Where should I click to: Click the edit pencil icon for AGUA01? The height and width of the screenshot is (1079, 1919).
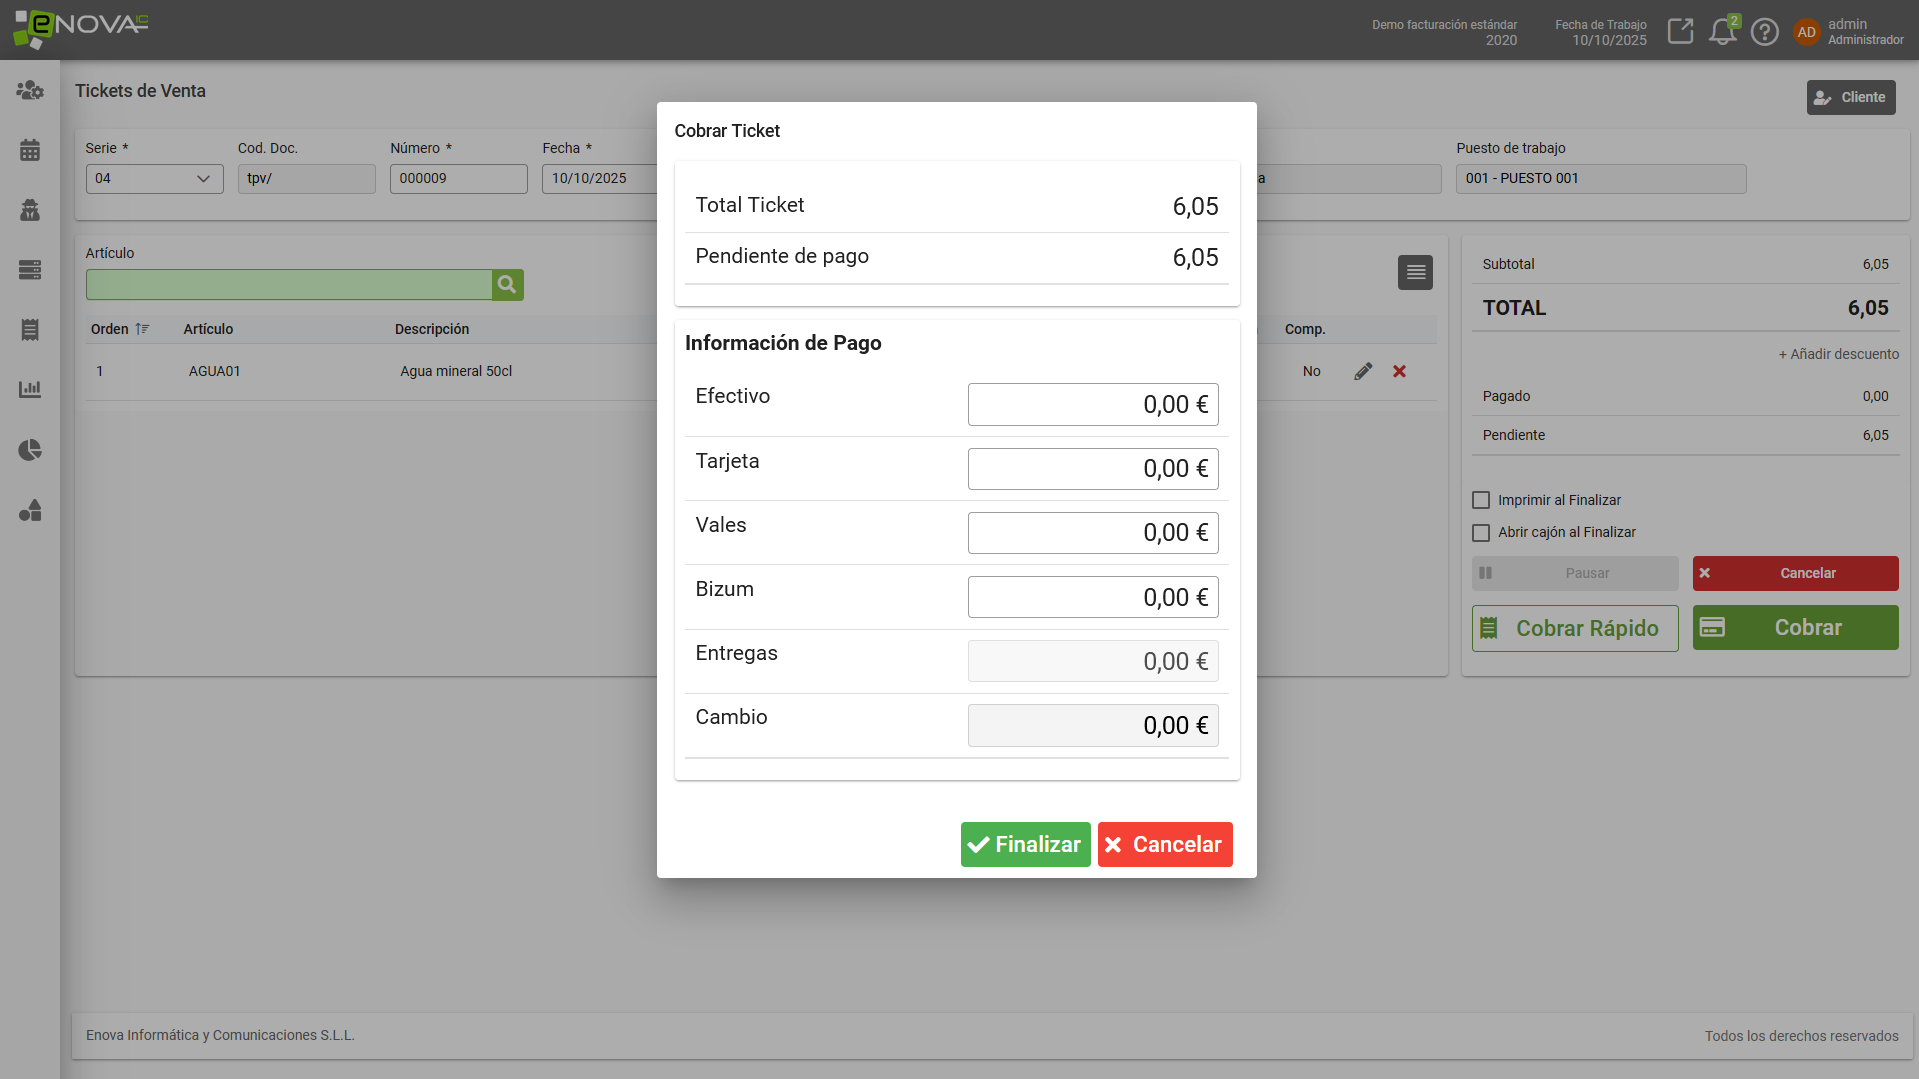[1363, 371]
